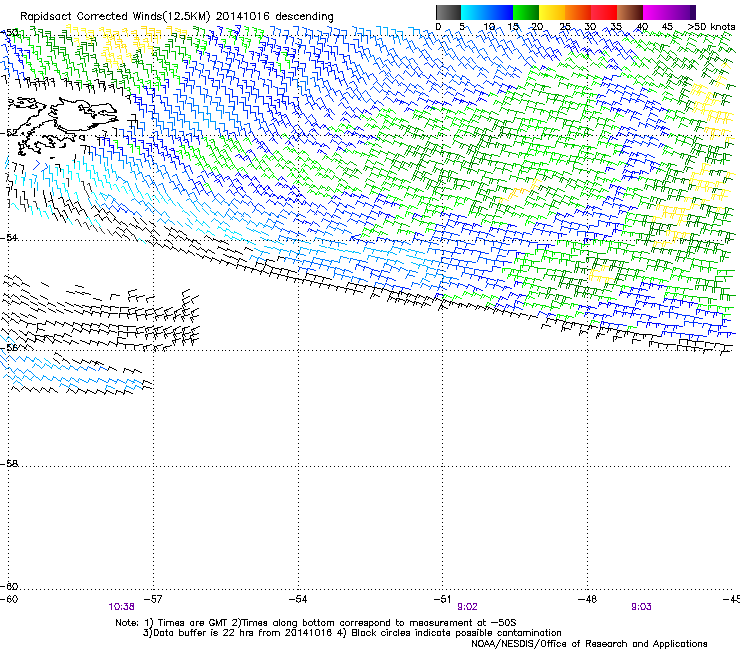The width and height of the screenshot is (740, 650).
Task: Click the '35' legend scale number
Action: (x=616, y=27)
